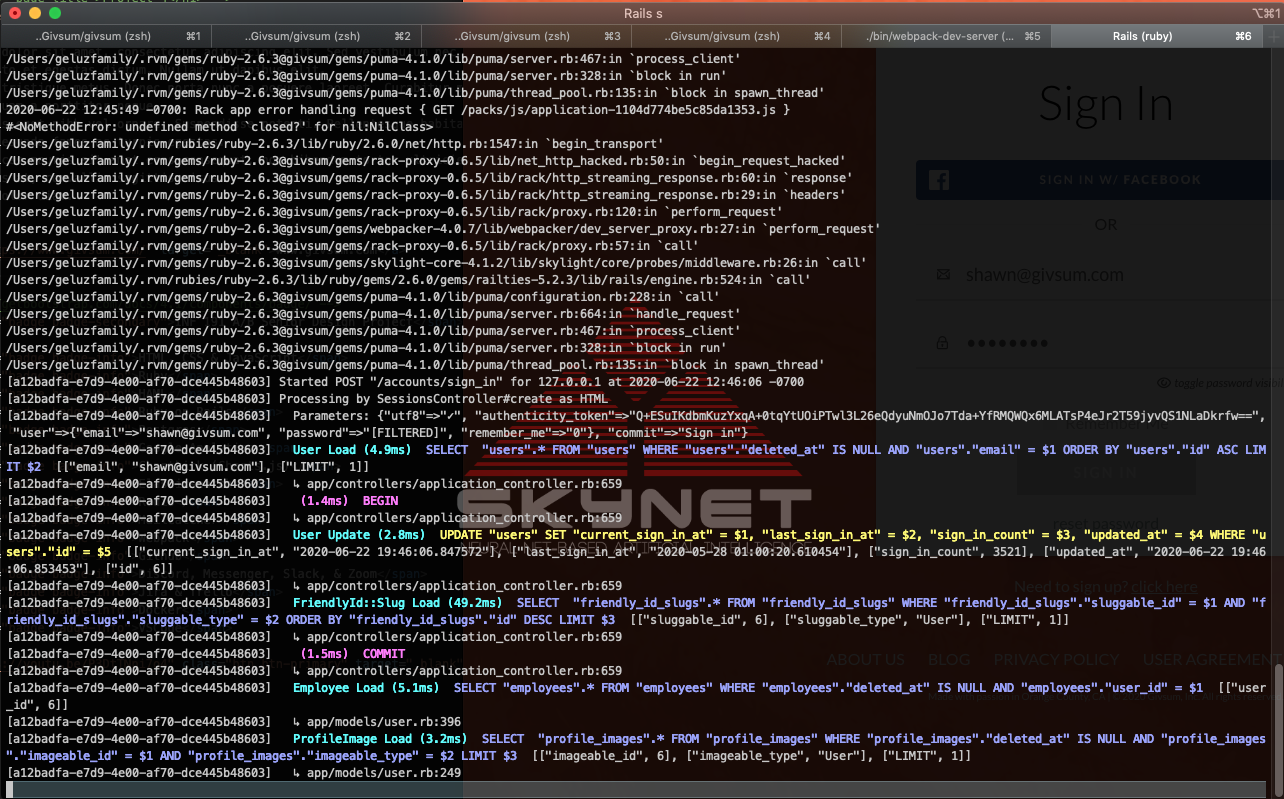Open the reset password link
This screenshot has height=799, width=1284.
coord(1105,523)
